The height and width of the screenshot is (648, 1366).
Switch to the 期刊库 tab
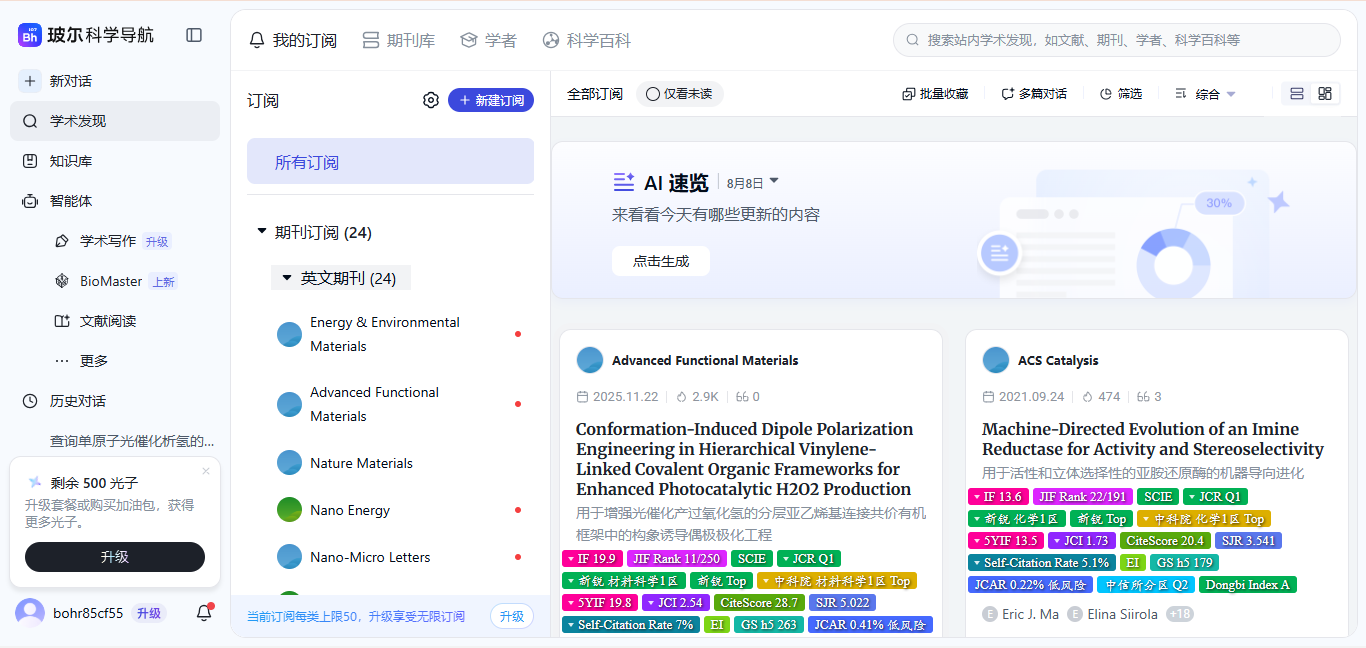click(398, 41)
